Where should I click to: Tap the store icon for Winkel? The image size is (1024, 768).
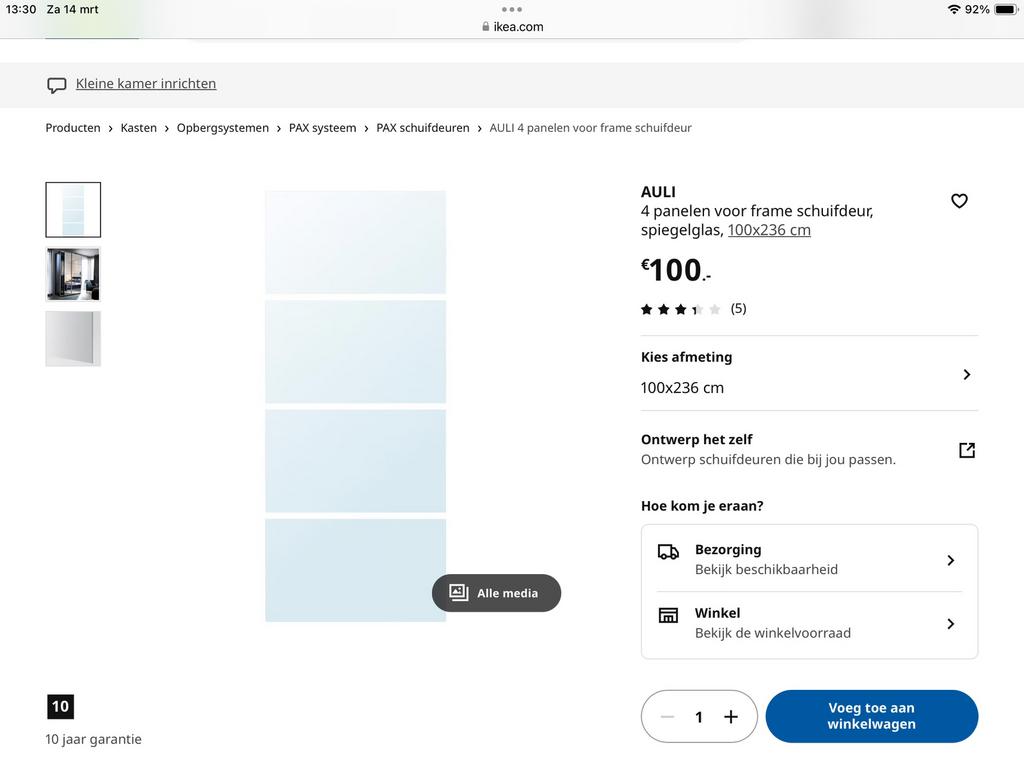pyautogui.click(x=668, y=615)
